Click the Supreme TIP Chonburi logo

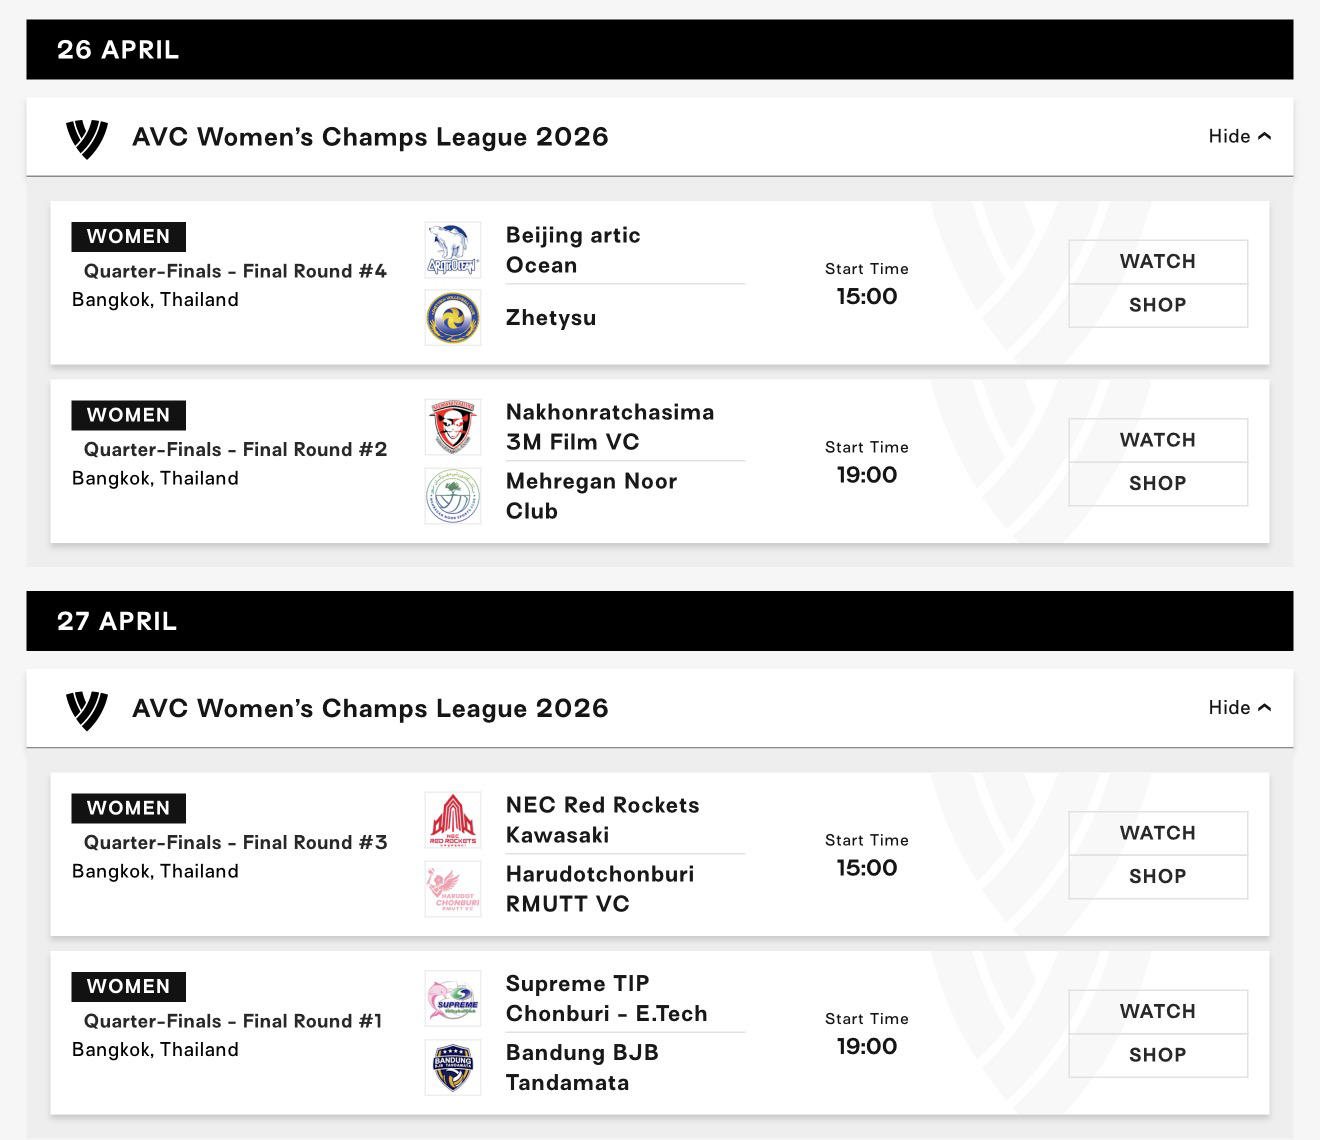(x=453, y=998)
